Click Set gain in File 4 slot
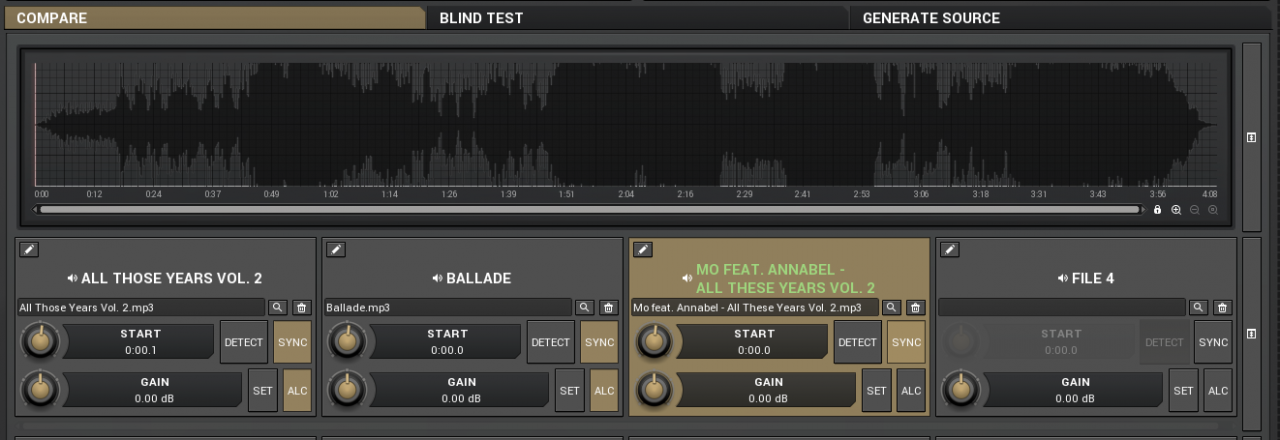The width and height of the screenshot is (1280, 440). click(1184, 390)
